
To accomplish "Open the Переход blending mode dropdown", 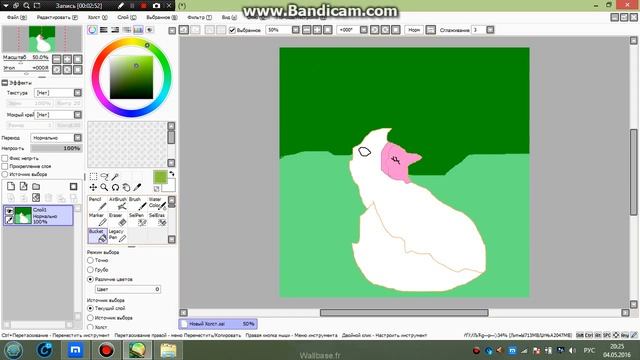I will pos(78,138).
